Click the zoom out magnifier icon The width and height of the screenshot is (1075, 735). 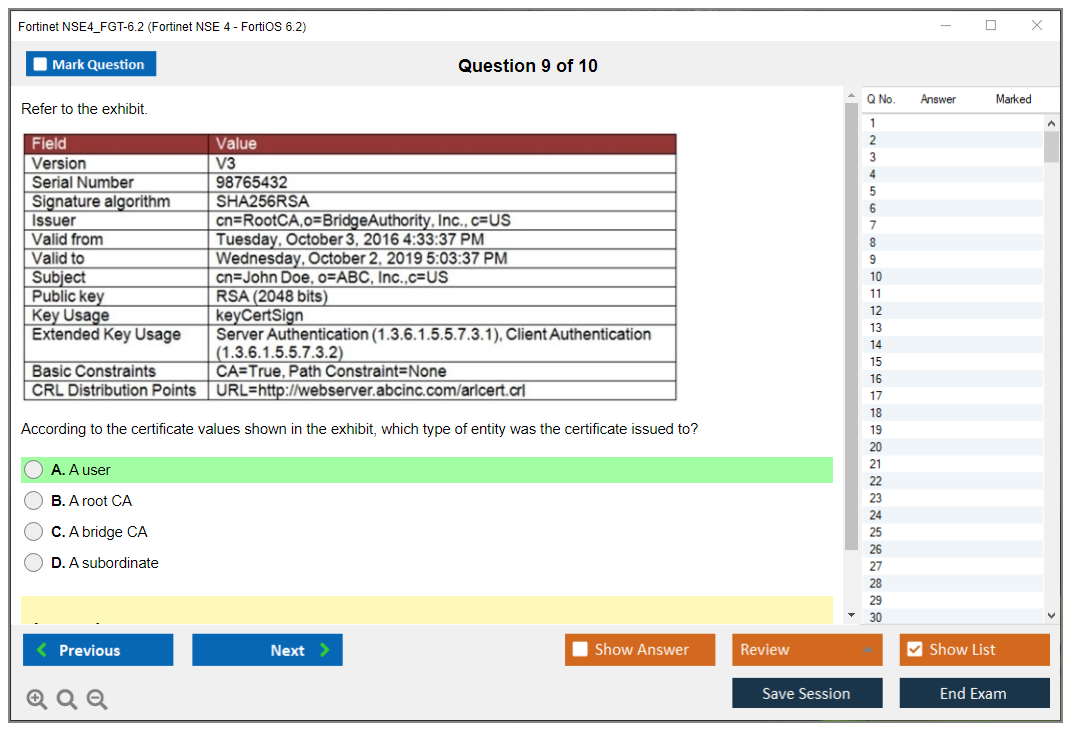point(97,700)
